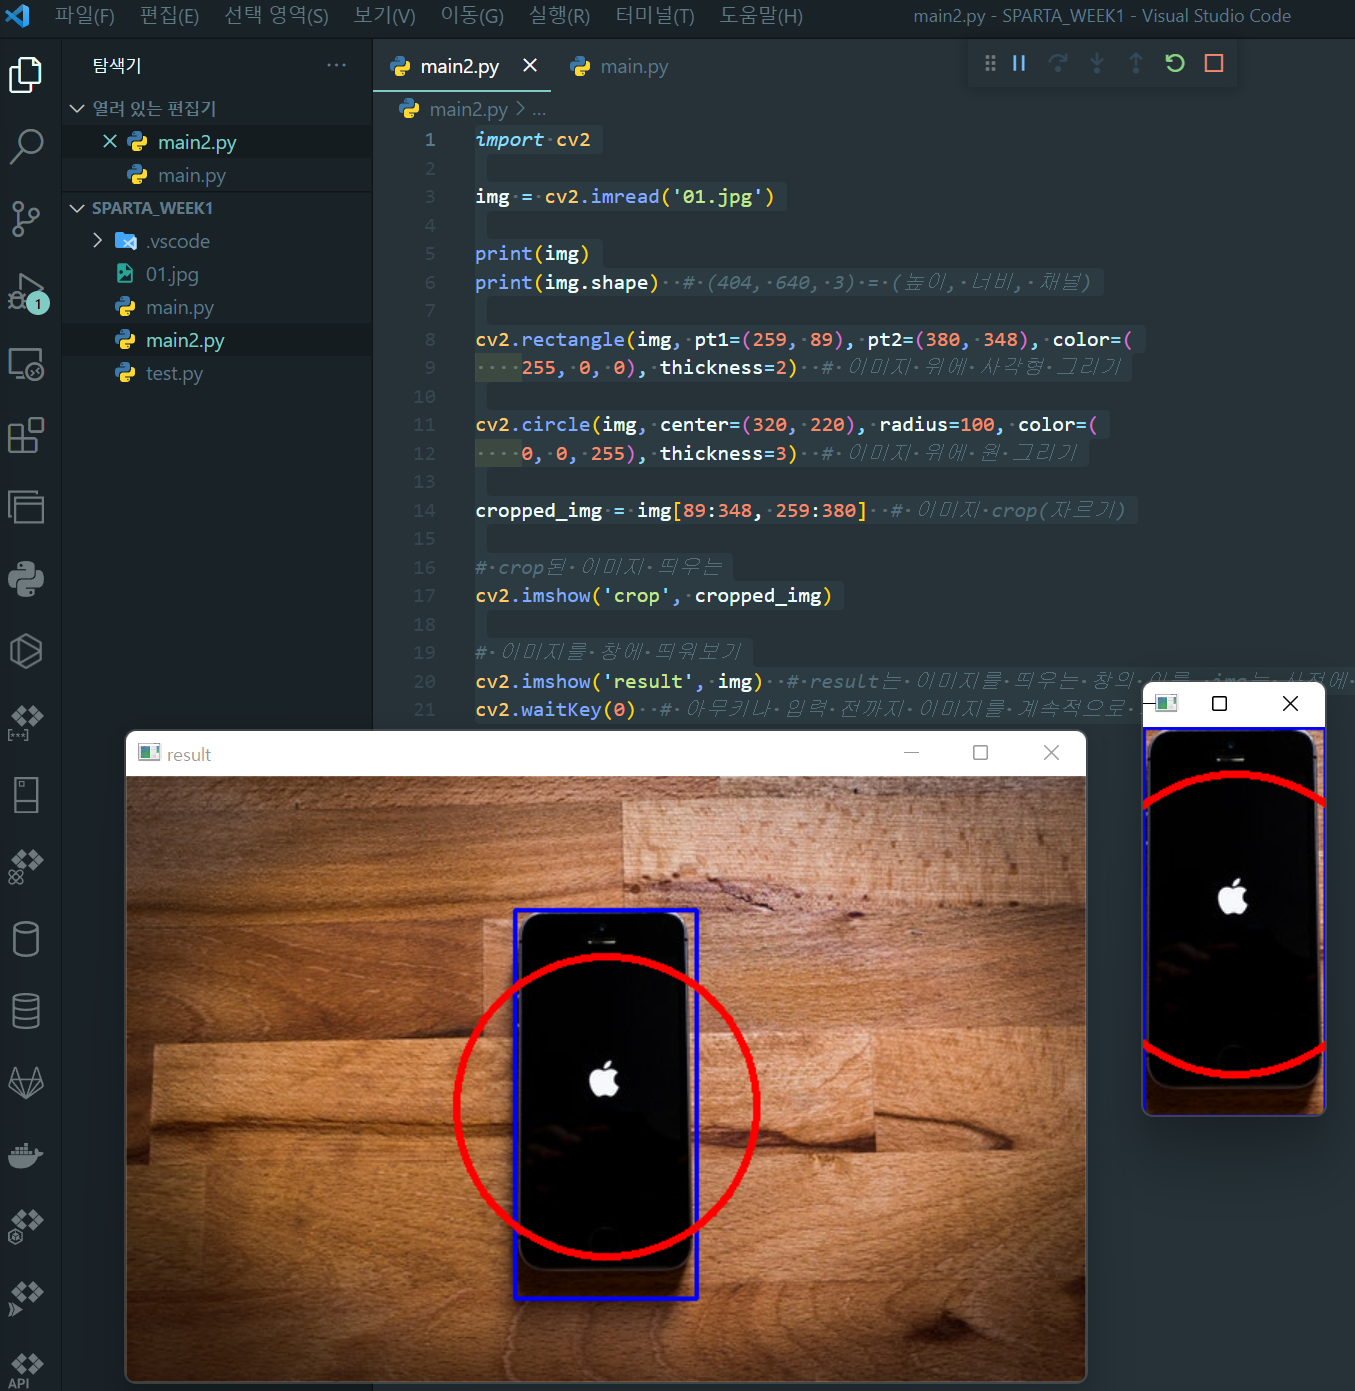Click the VS Code logo icon
The width and height of the screenshot is (1355, 1391).
(x=18, y=16)
